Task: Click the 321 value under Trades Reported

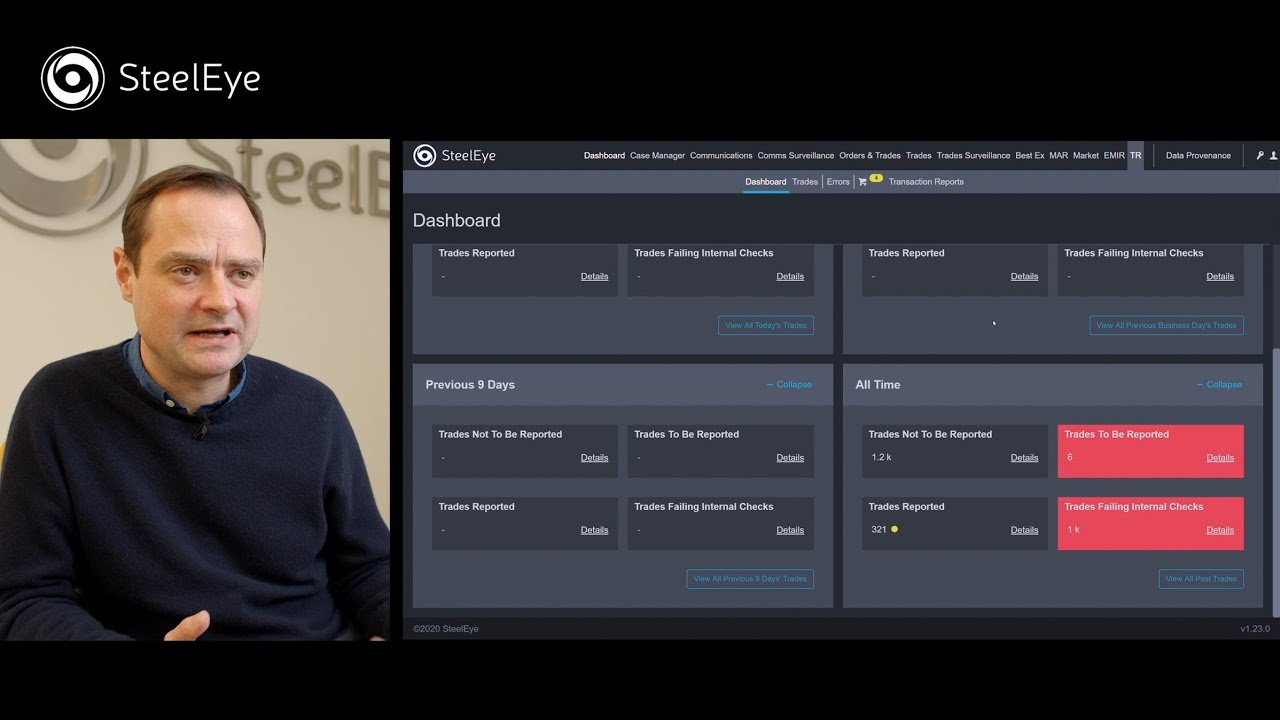Action: (878, 529)
